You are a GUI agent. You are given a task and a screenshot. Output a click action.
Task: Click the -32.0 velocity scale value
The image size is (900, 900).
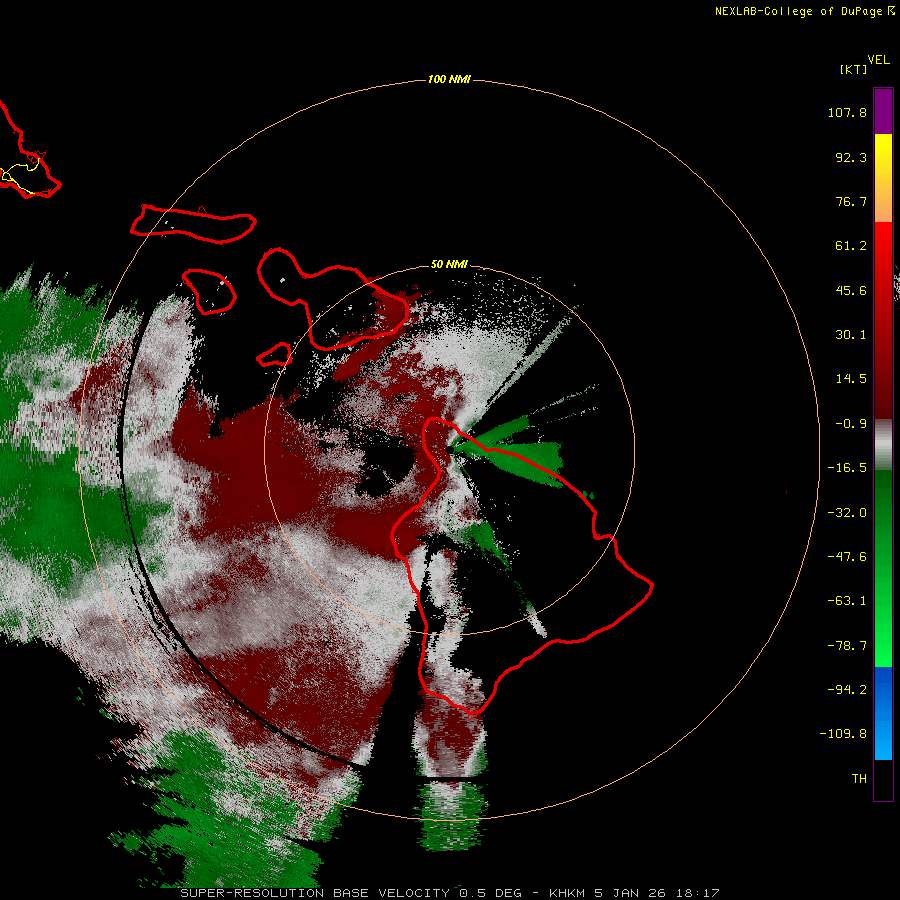847,513
